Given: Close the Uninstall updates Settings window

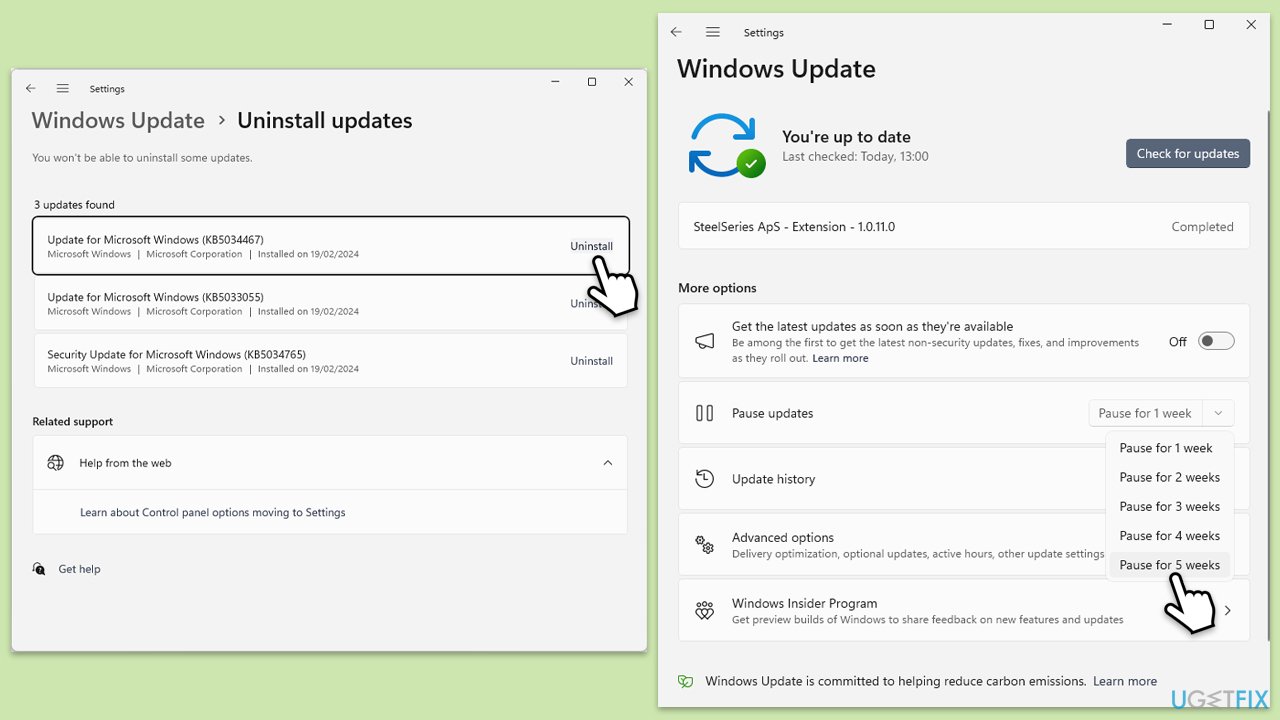Looking at the screenshot, I should (628, 82).
